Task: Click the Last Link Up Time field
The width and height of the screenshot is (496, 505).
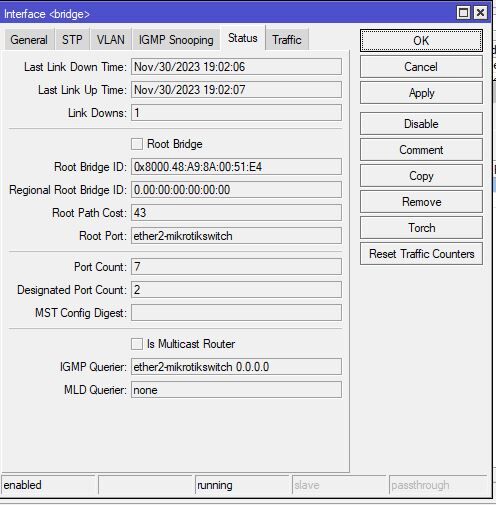Action: (236, 90)
